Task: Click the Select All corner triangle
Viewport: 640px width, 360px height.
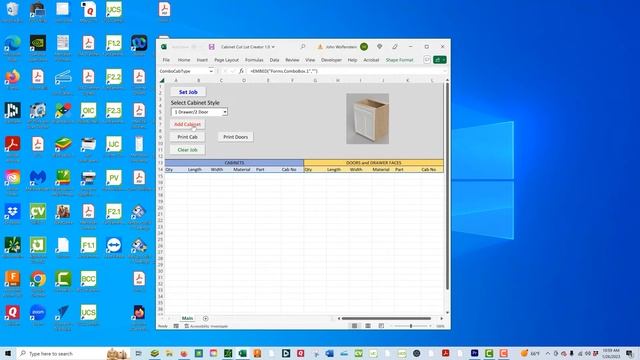Action: click(162, 80)
